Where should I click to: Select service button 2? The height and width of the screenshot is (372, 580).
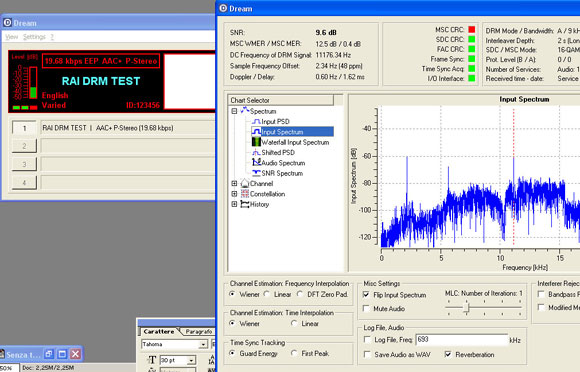point(24,146)
